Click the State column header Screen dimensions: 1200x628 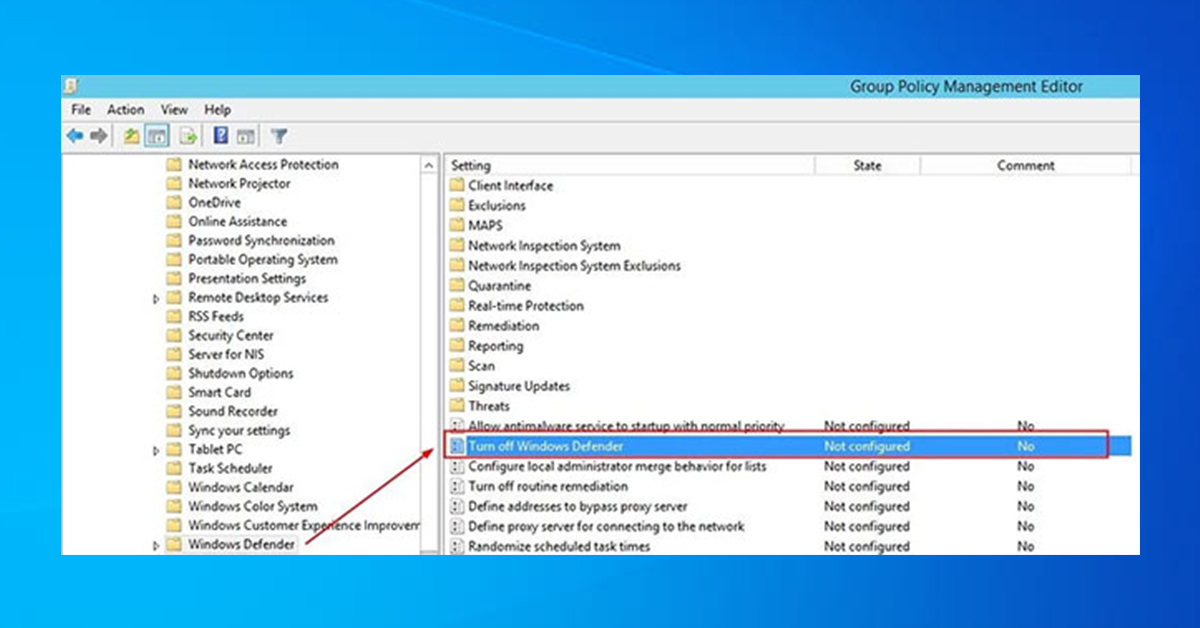coord(867,165)
